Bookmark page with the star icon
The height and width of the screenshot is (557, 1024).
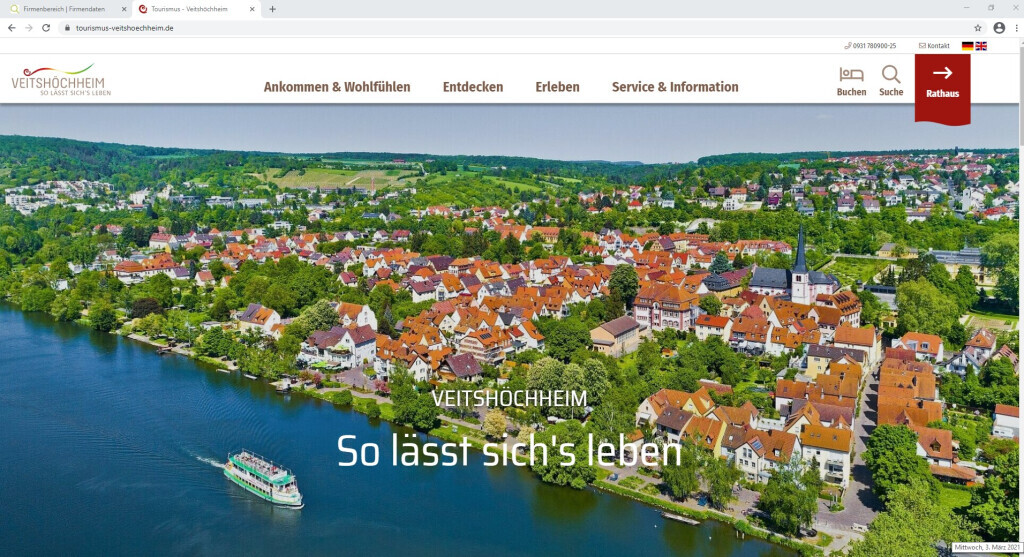click(978, 28)
